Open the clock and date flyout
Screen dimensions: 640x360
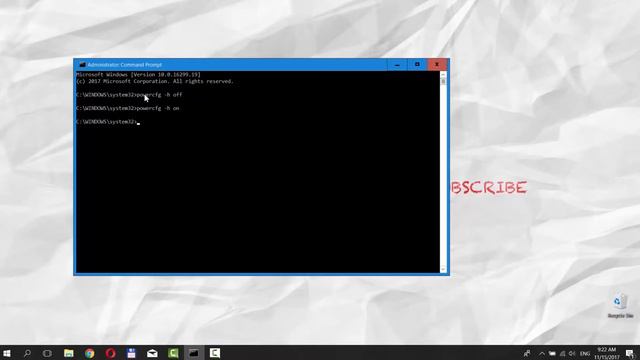(x=607, y=353)
